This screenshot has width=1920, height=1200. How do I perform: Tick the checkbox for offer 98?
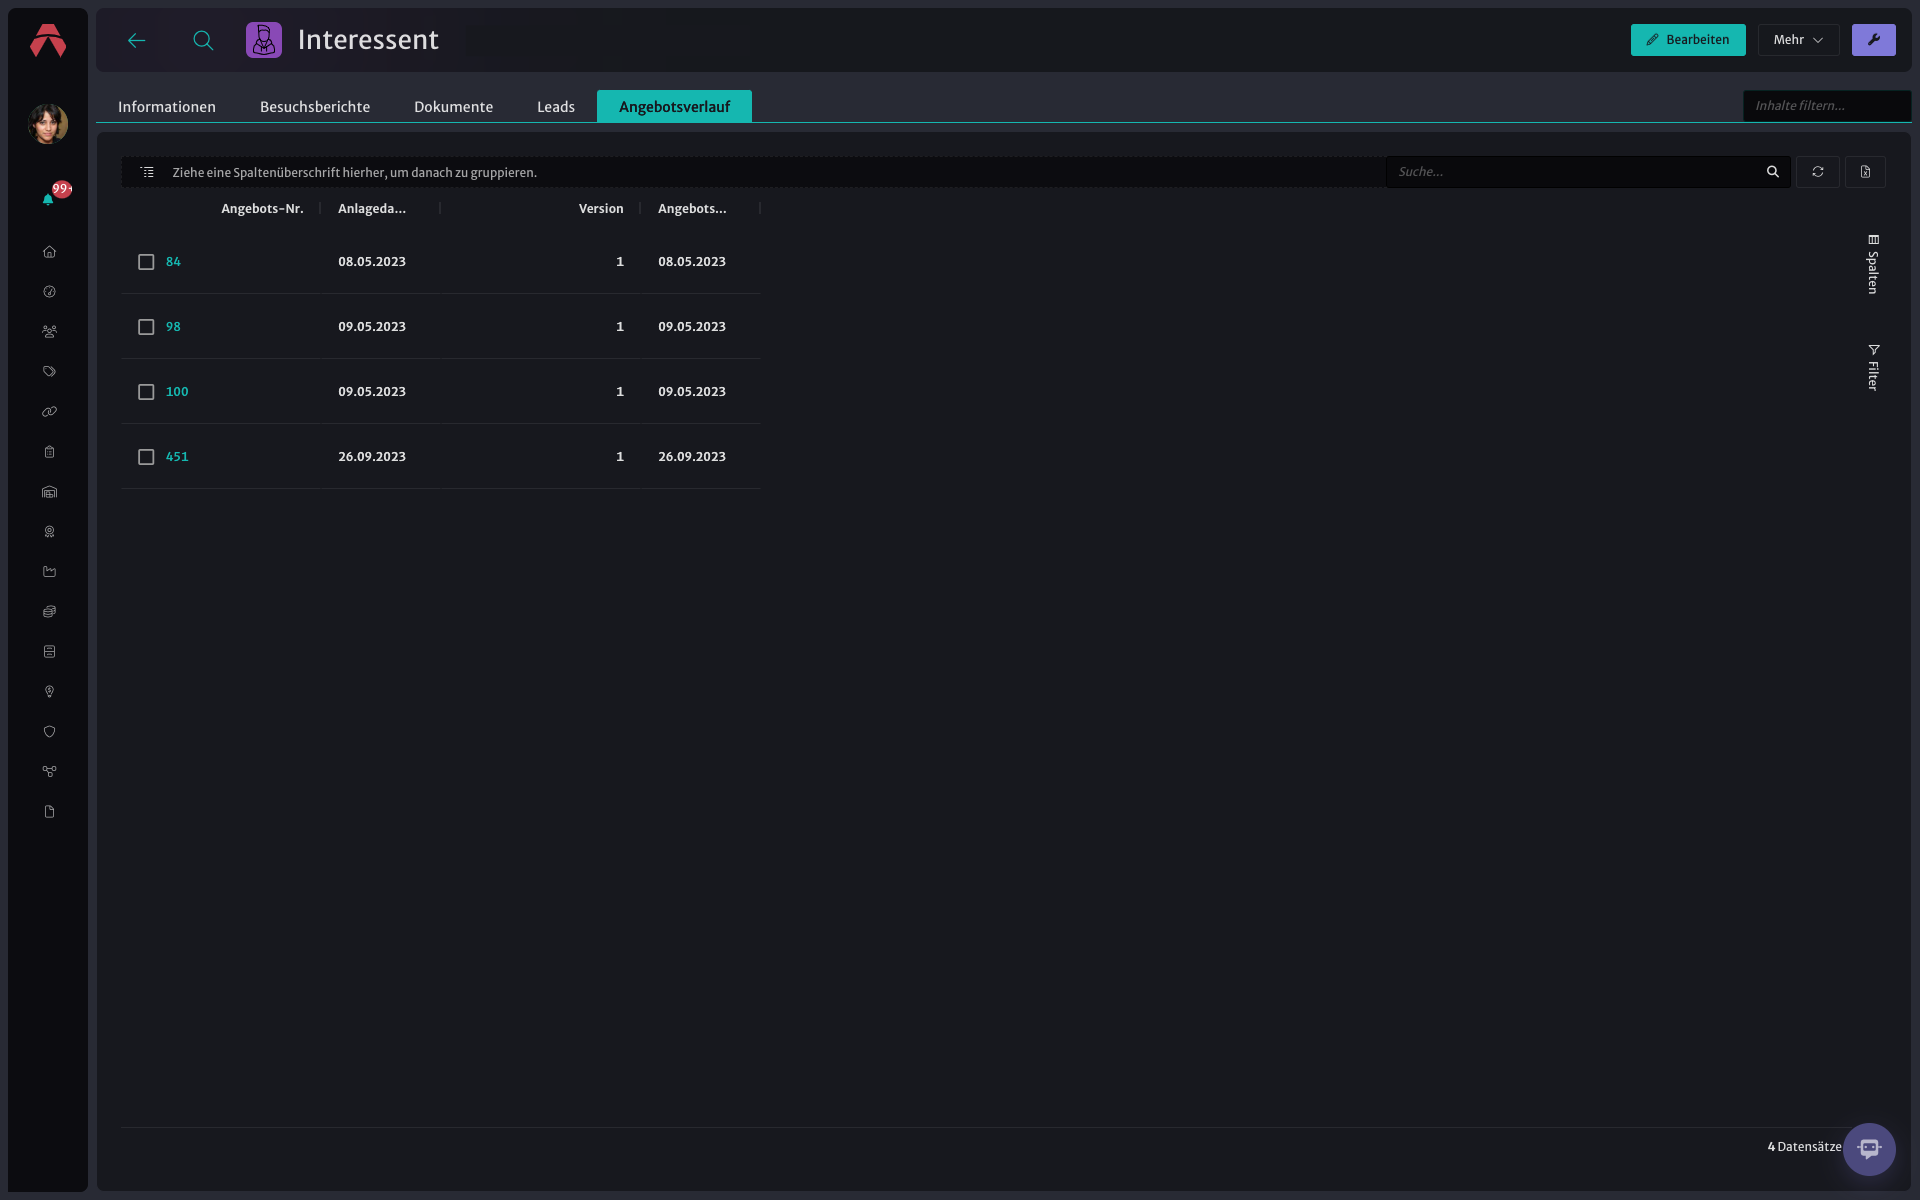click(146, 327)
